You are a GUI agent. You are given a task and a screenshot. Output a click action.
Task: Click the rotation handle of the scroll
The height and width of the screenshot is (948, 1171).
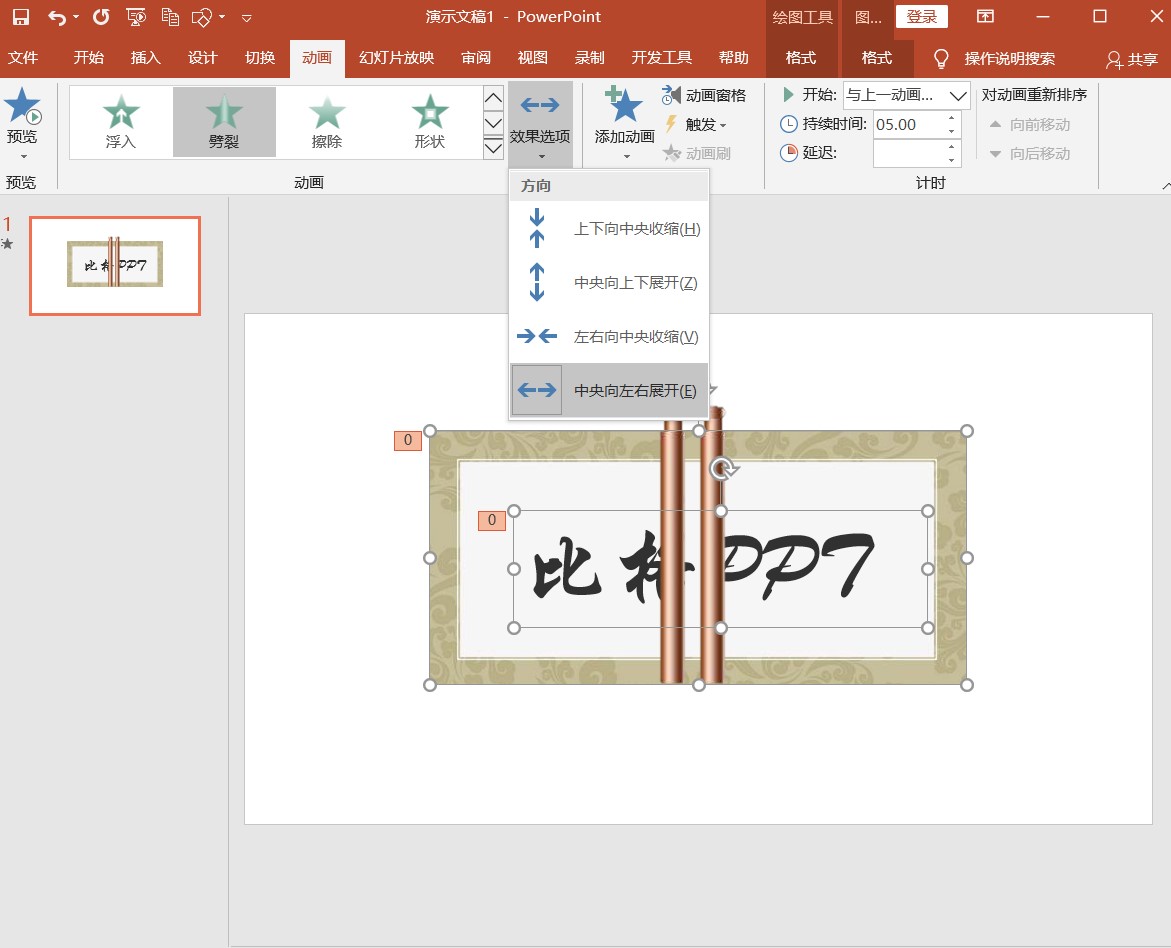pyautogui.click(x=721, y=469)
